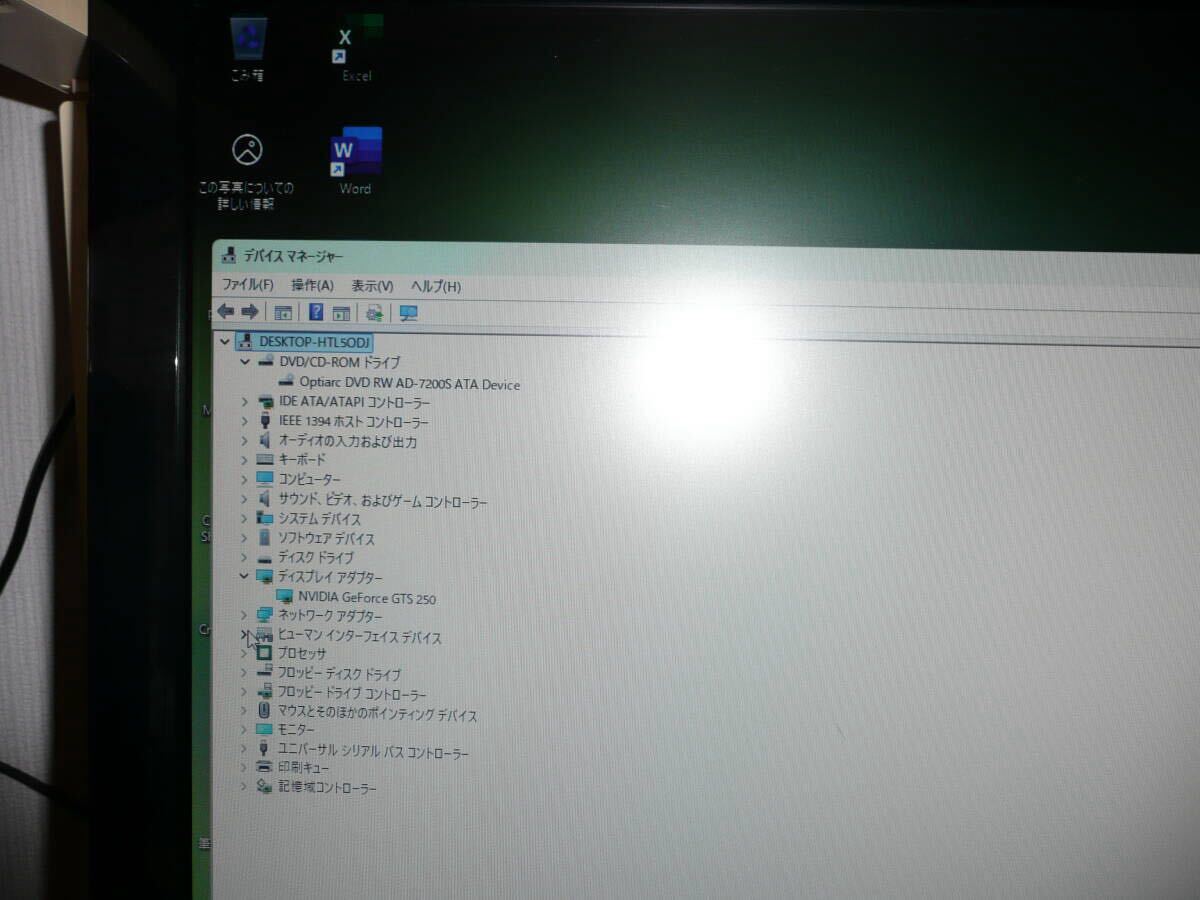Click the icon beside ネットワーク アダプター
Viewport: 1200px width, 900px height.
[x=265, y=615]
